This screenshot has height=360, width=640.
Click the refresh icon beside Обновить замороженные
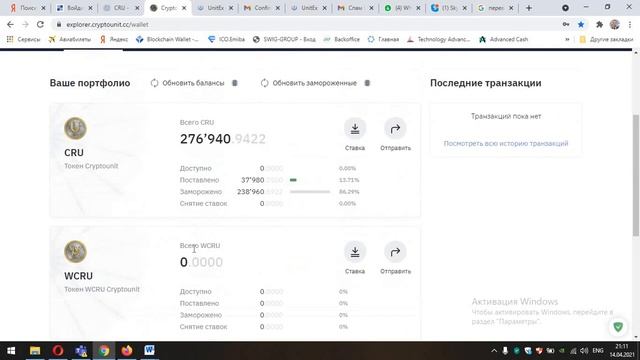pyautogui.click(x=264, y=83)
